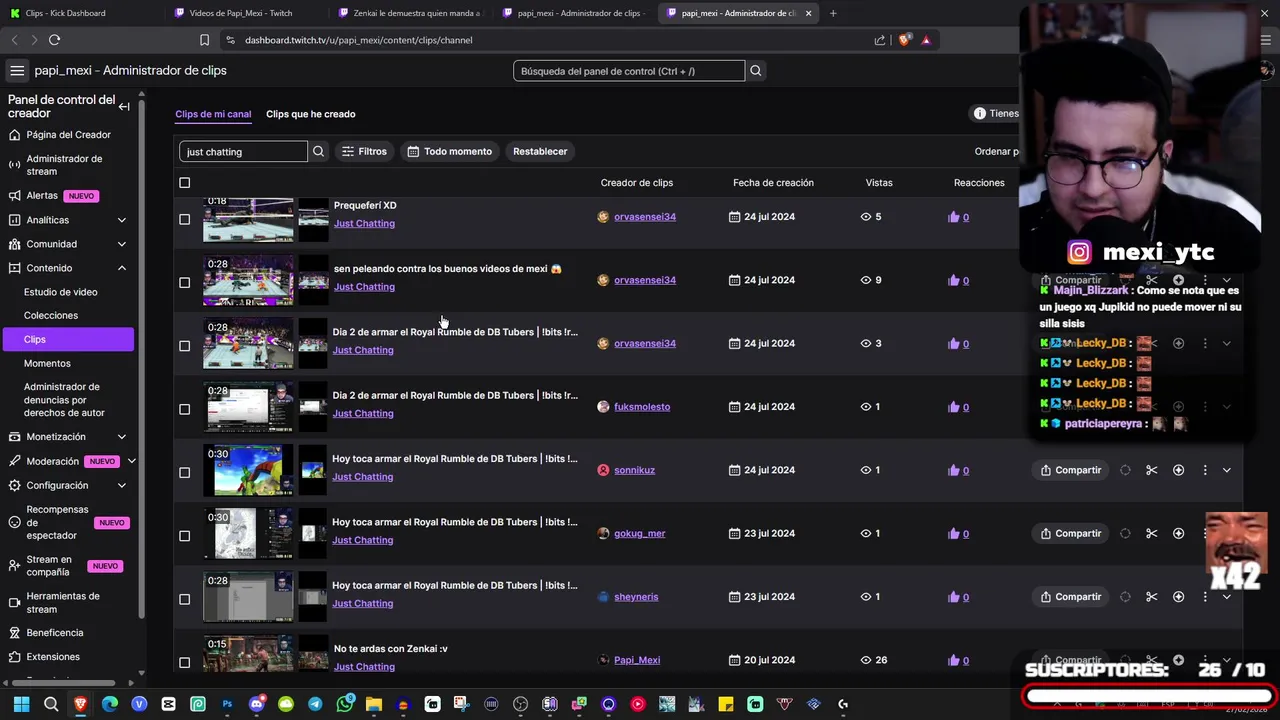The height and width of the screenshot is (720, 1280).
Task: Open orvasensei34 creator link on Prequeferí clip
Action: [645, 217]
